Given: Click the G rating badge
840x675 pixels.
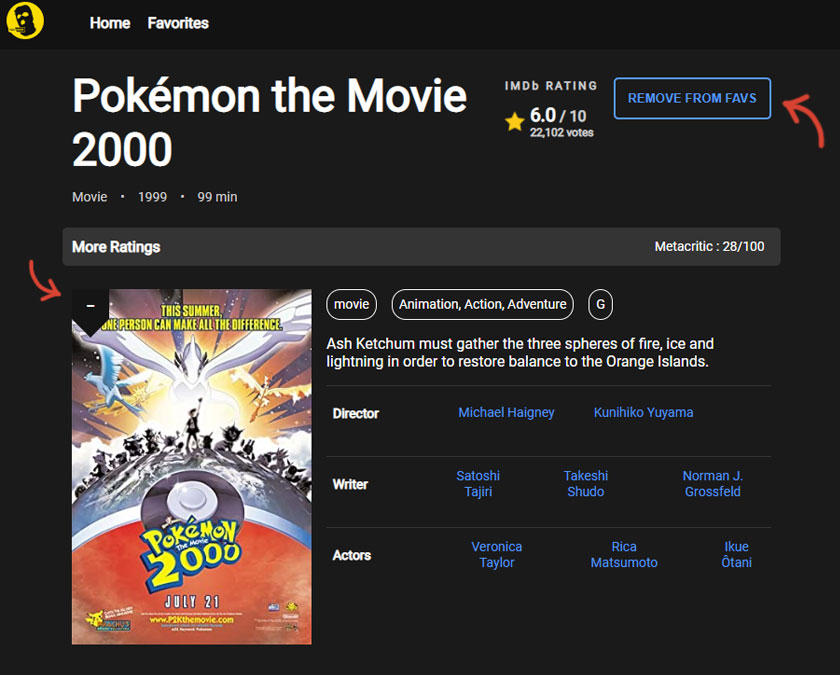Looking at the screenshot, I should click(600, 304).
